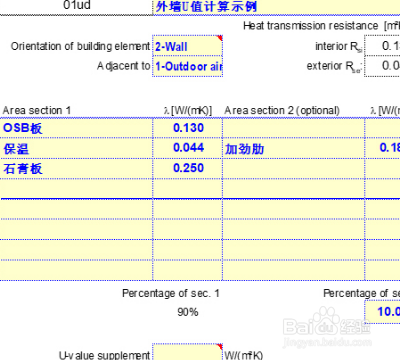Image resolution: width=400 pixels, height=360 pixels.
Task: Click the 0.250 lambda value
Action: tap(188, 169)
